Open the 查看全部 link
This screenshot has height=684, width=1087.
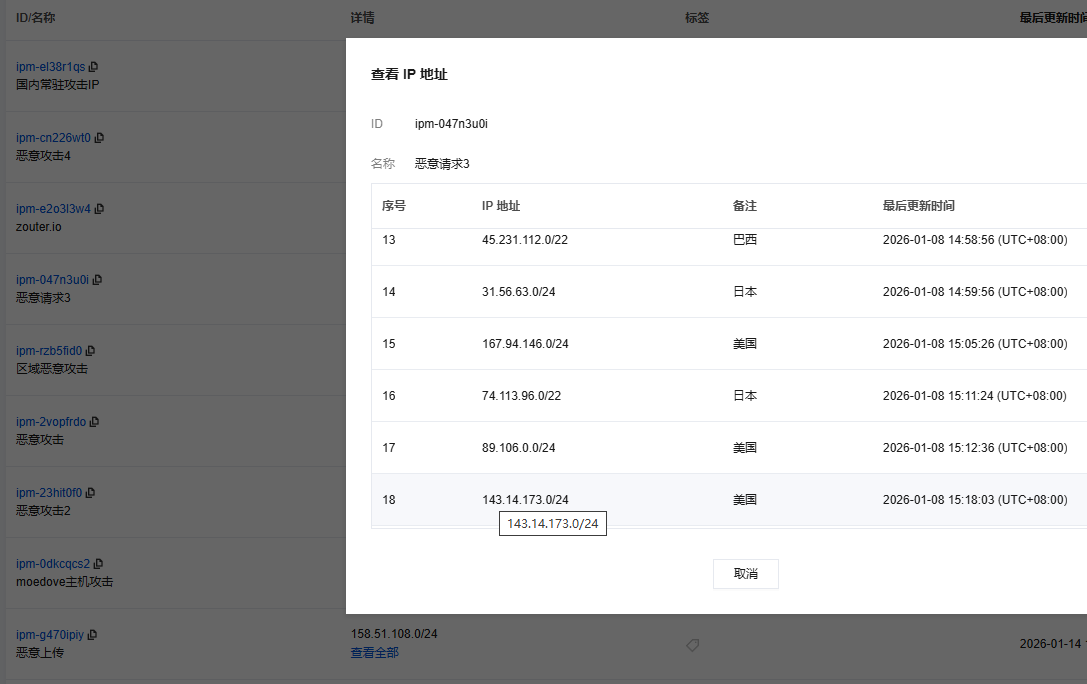[375, 653]
